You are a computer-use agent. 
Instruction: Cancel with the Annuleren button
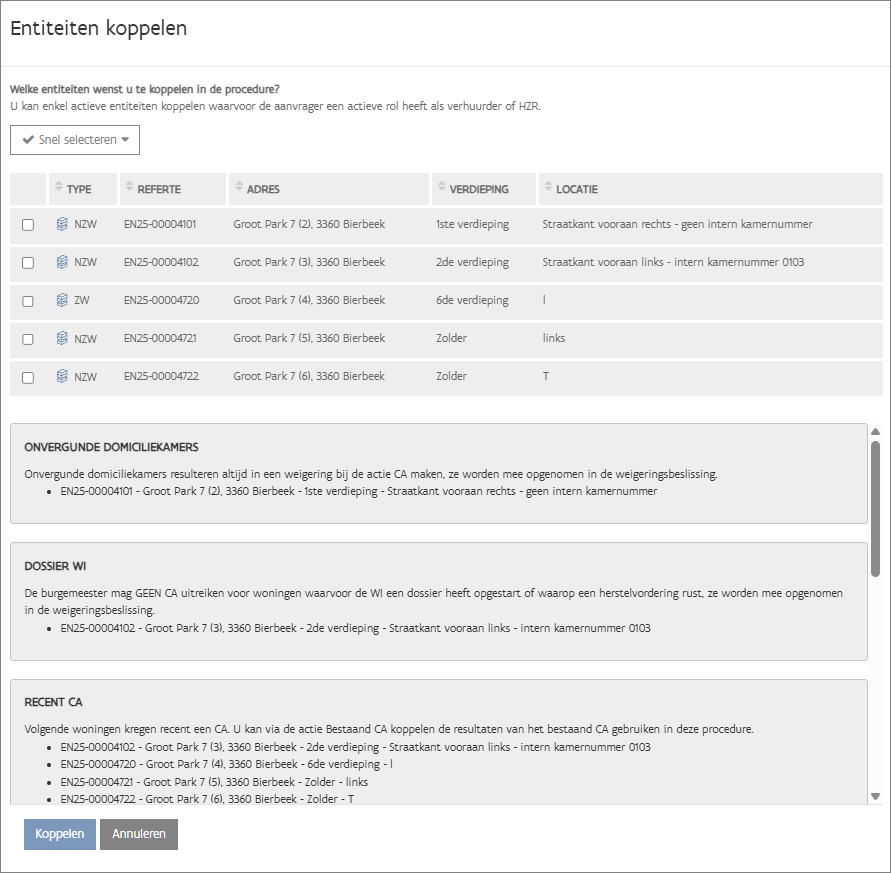tap(139, 834)
